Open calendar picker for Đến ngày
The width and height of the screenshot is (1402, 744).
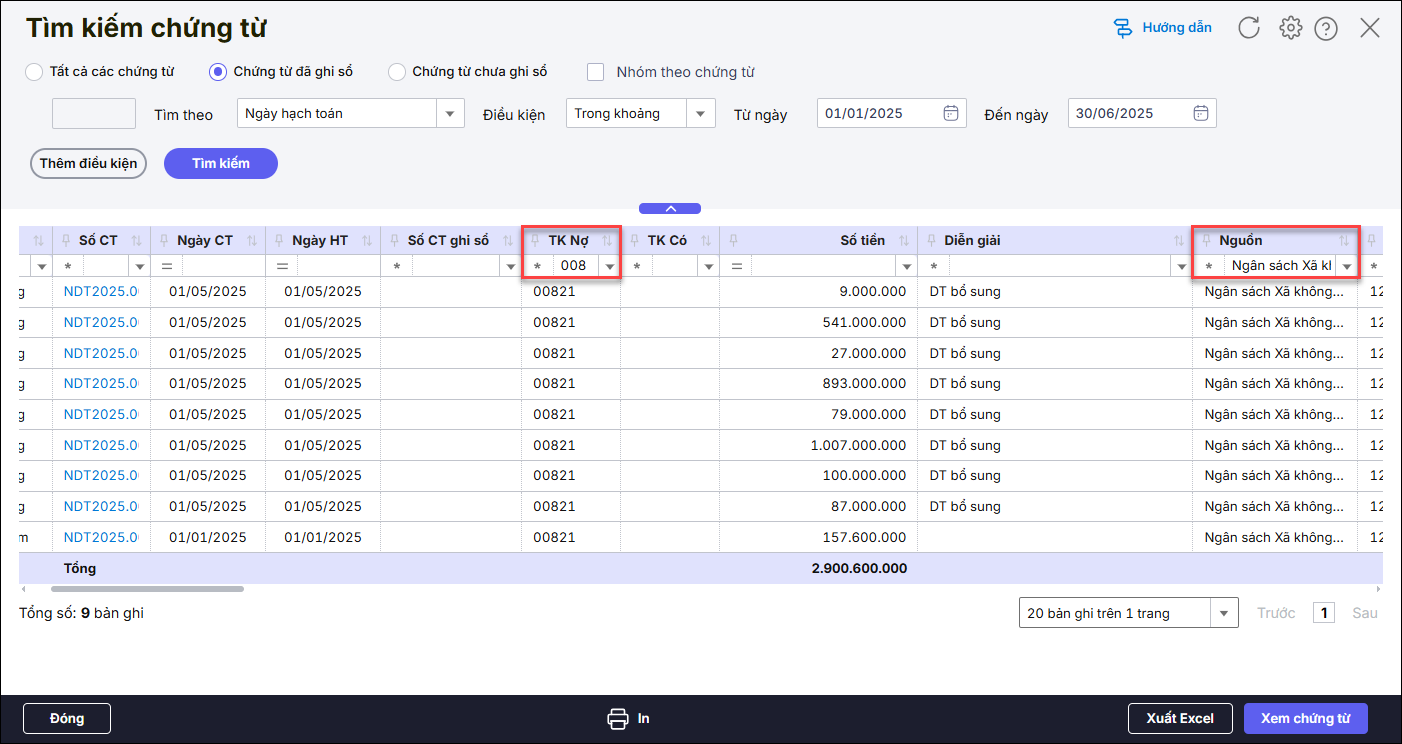1201,113
